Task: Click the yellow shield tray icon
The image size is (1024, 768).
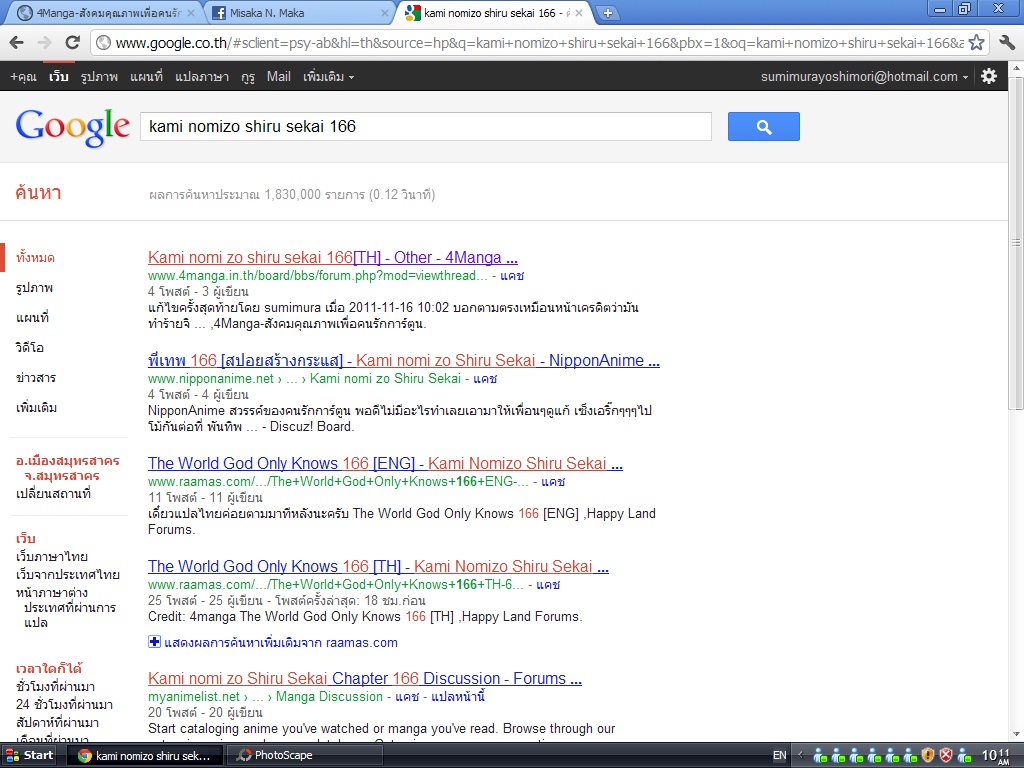Action: coord(928,756)
